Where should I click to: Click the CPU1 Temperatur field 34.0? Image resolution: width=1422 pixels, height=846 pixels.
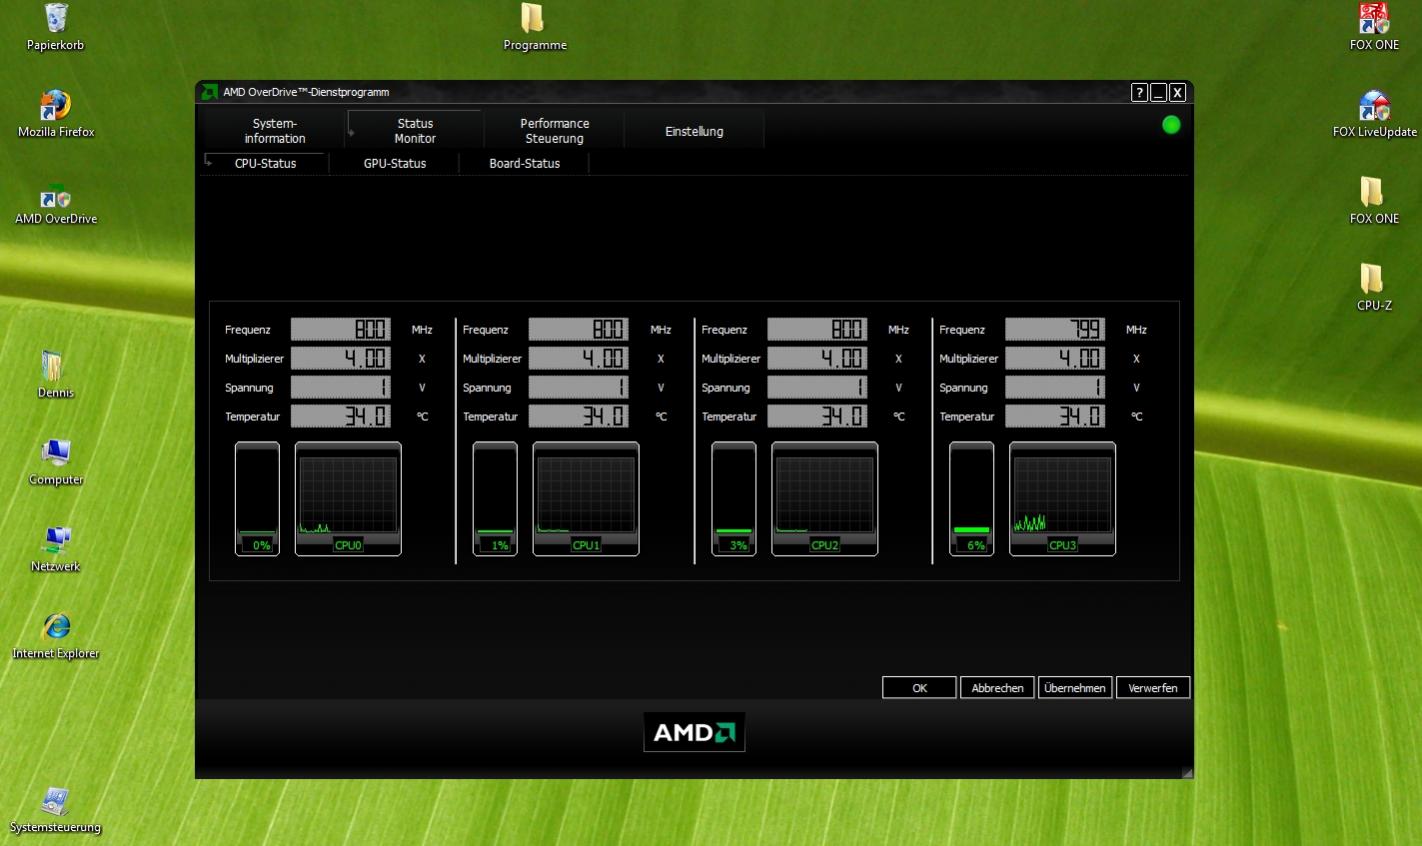[579, 416]
